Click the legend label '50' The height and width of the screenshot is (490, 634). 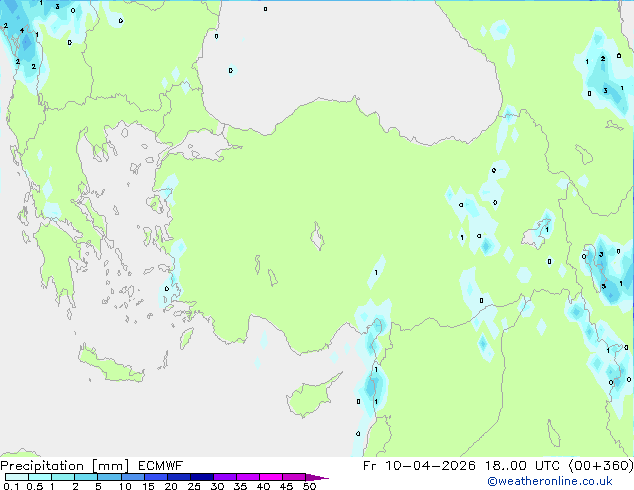pyautogui.click(x=310, y=486)
